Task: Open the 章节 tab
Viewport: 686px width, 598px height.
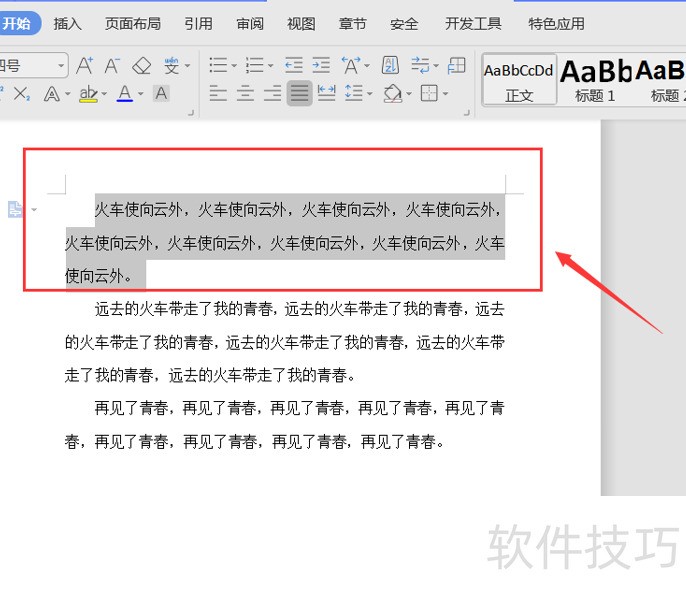Action: pyautogui.click(x=353, y=24)
